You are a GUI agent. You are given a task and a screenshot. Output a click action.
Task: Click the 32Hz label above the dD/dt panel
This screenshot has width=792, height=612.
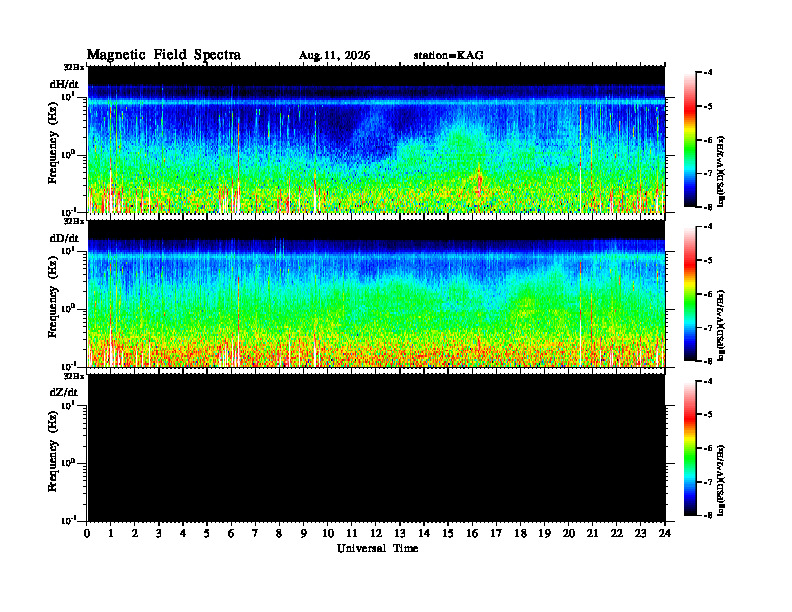point(74,221)
